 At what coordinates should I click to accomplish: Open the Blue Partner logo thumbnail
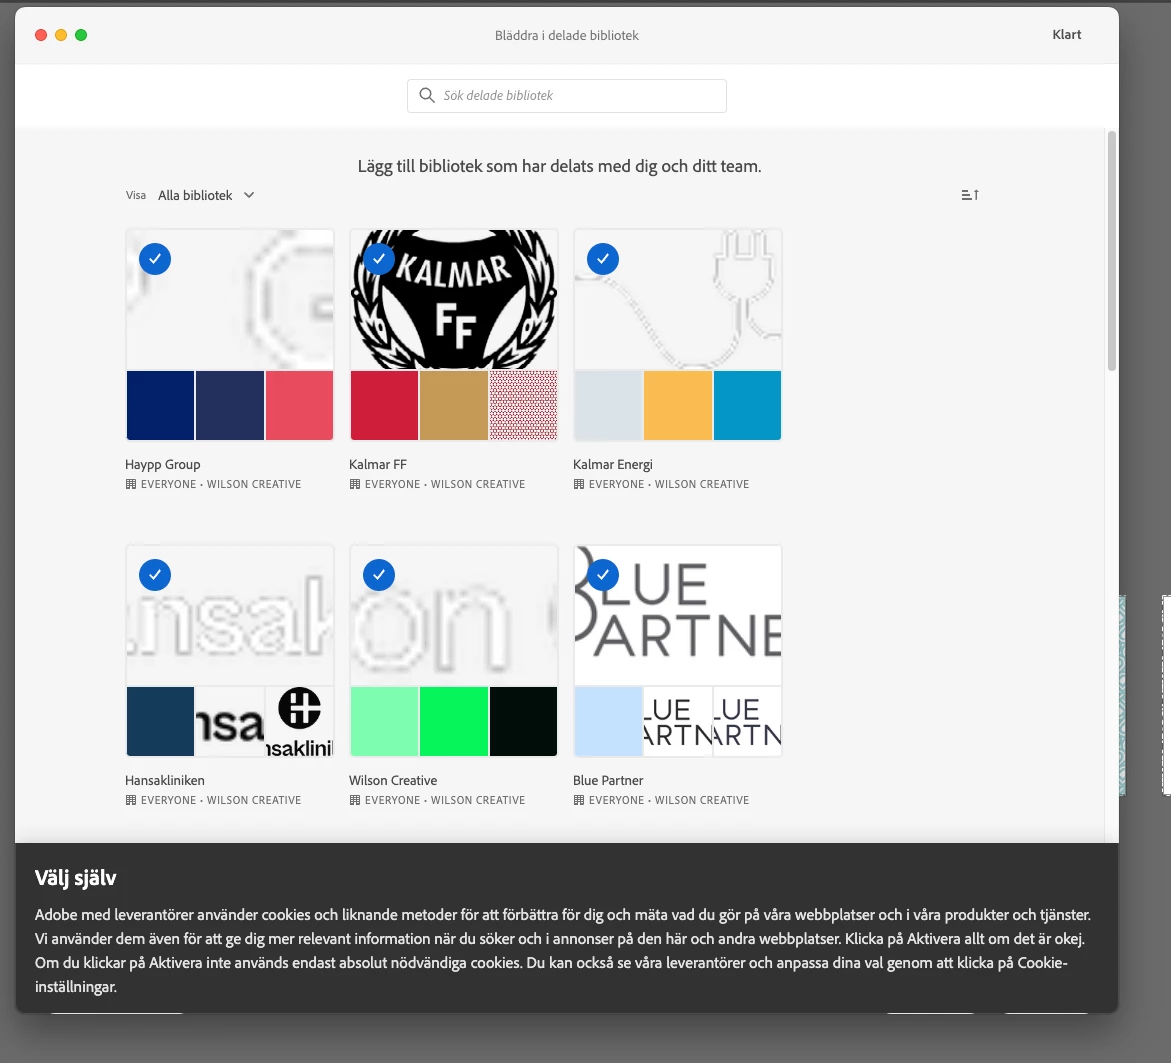point(677,616)
